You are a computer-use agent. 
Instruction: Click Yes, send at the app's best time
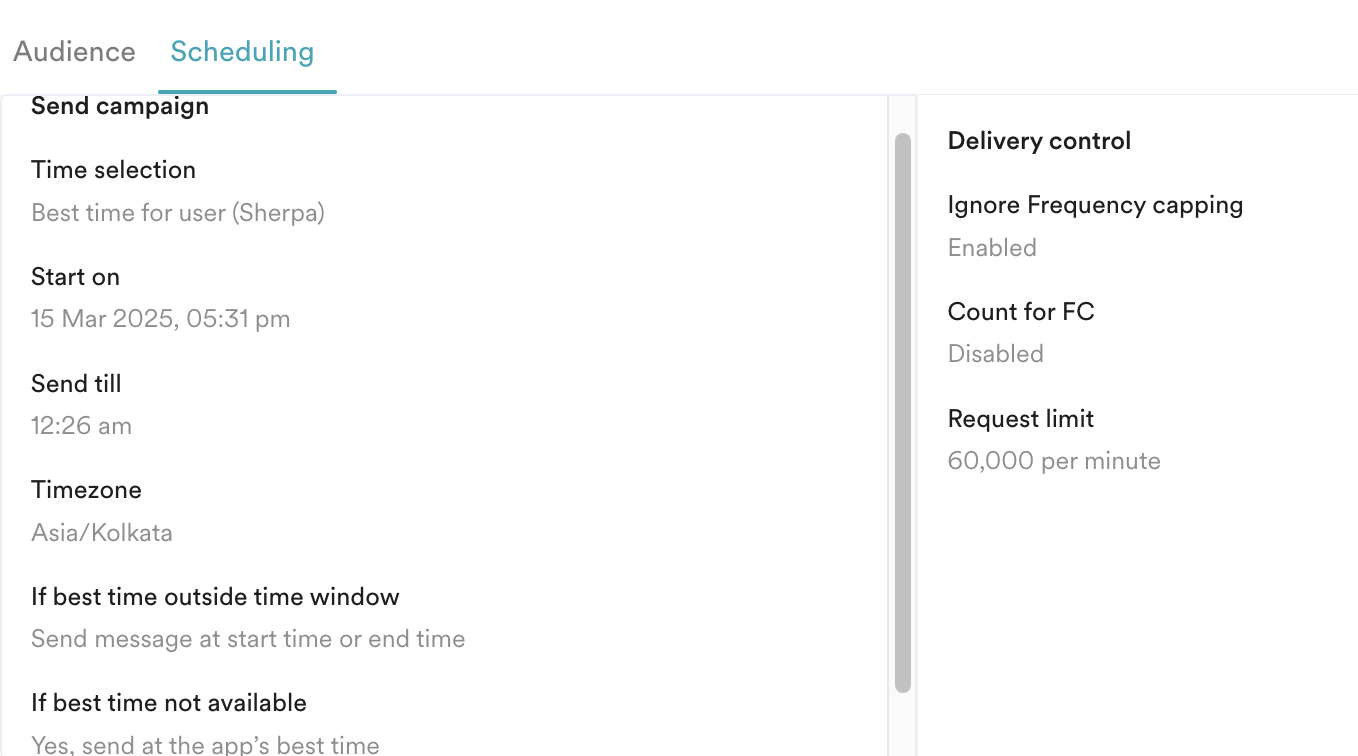coord(205,744)
